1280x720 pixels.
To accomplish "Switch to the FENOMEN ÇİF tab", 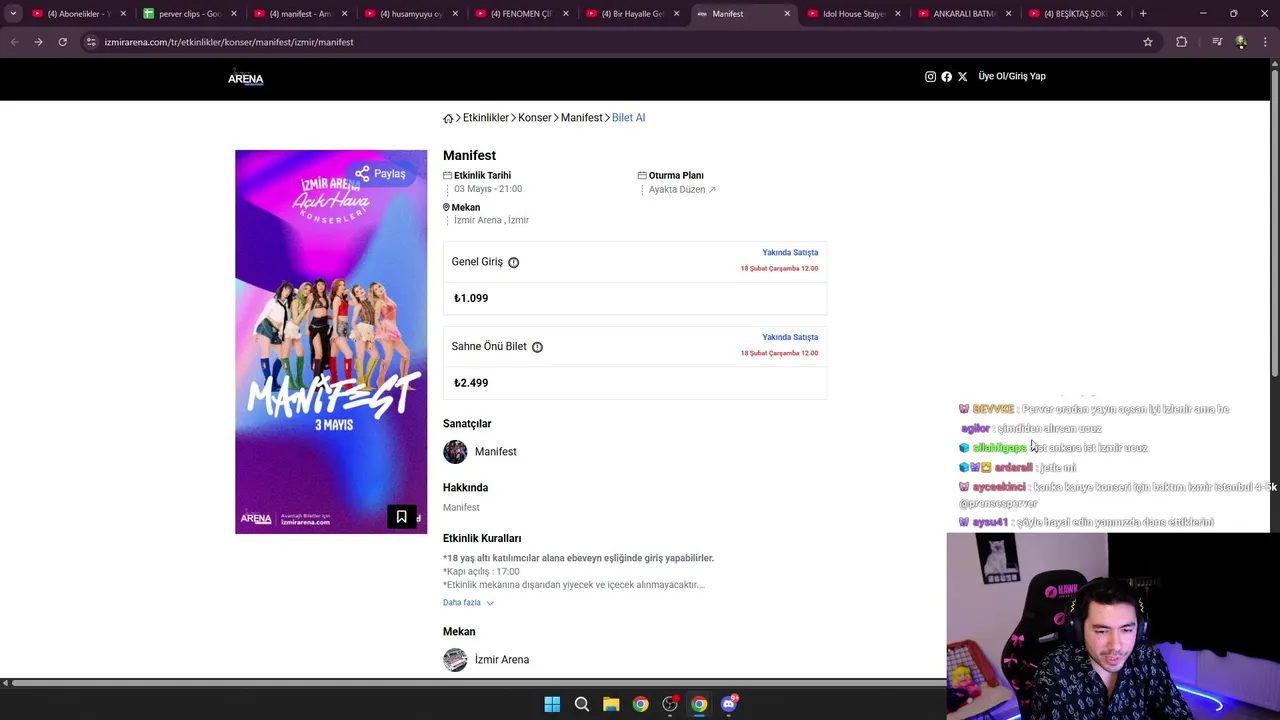I will pyautogui.click(x=521, y=14).
